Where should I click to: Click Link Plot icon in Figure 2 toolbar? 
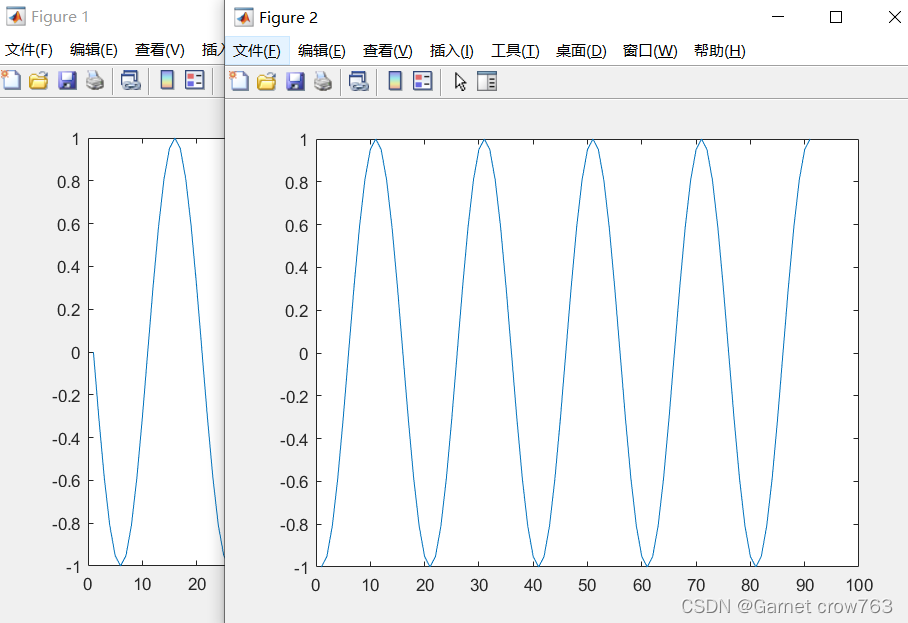(x=359, y=81)
